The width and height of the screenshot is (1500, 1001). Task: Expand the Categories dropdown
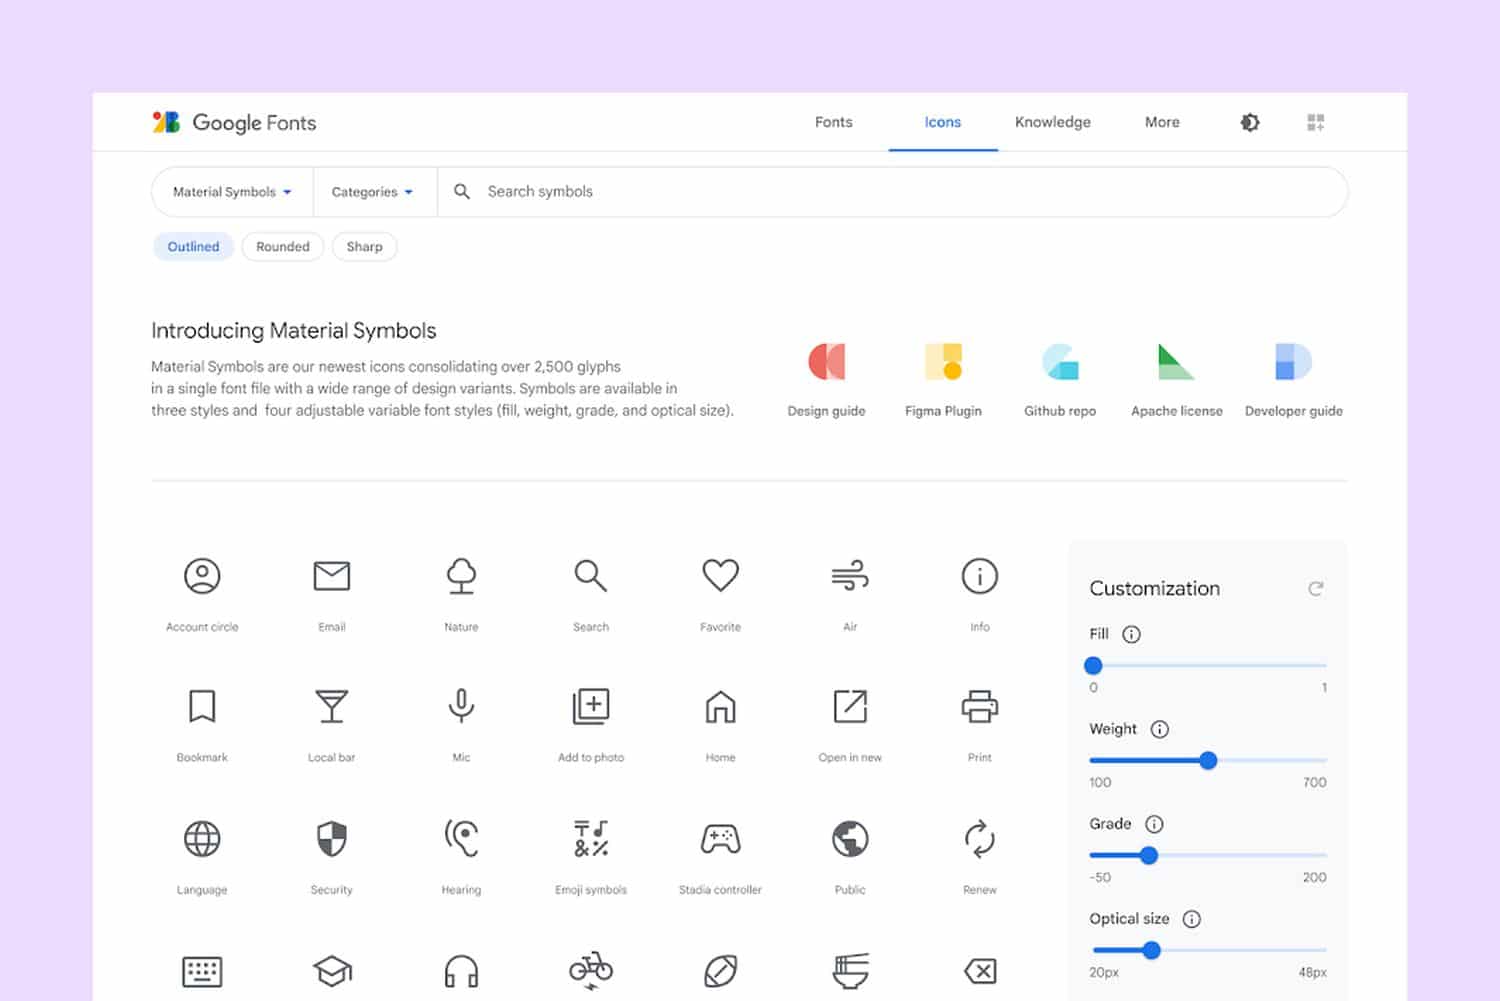372,192
